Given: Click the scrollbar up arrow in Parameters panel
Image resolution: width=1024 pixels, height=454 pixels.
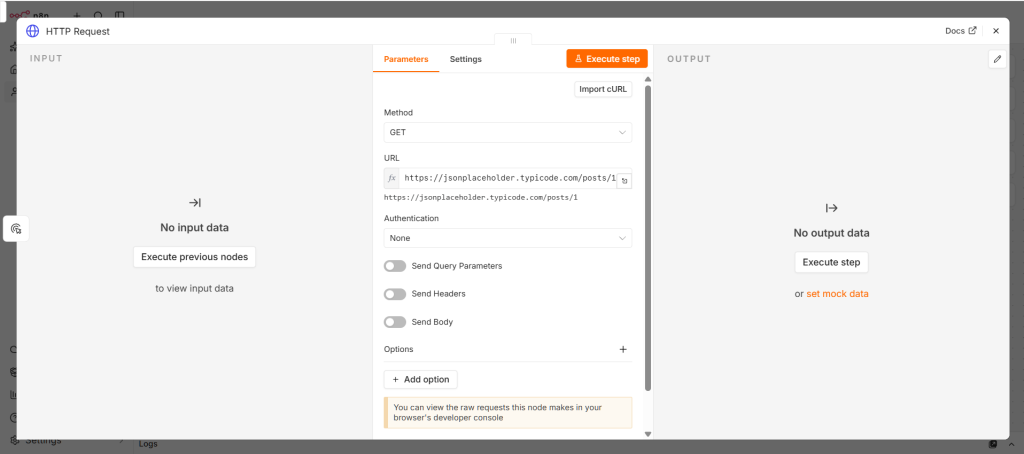Looking at the screenshot, I should coord(648,80).
